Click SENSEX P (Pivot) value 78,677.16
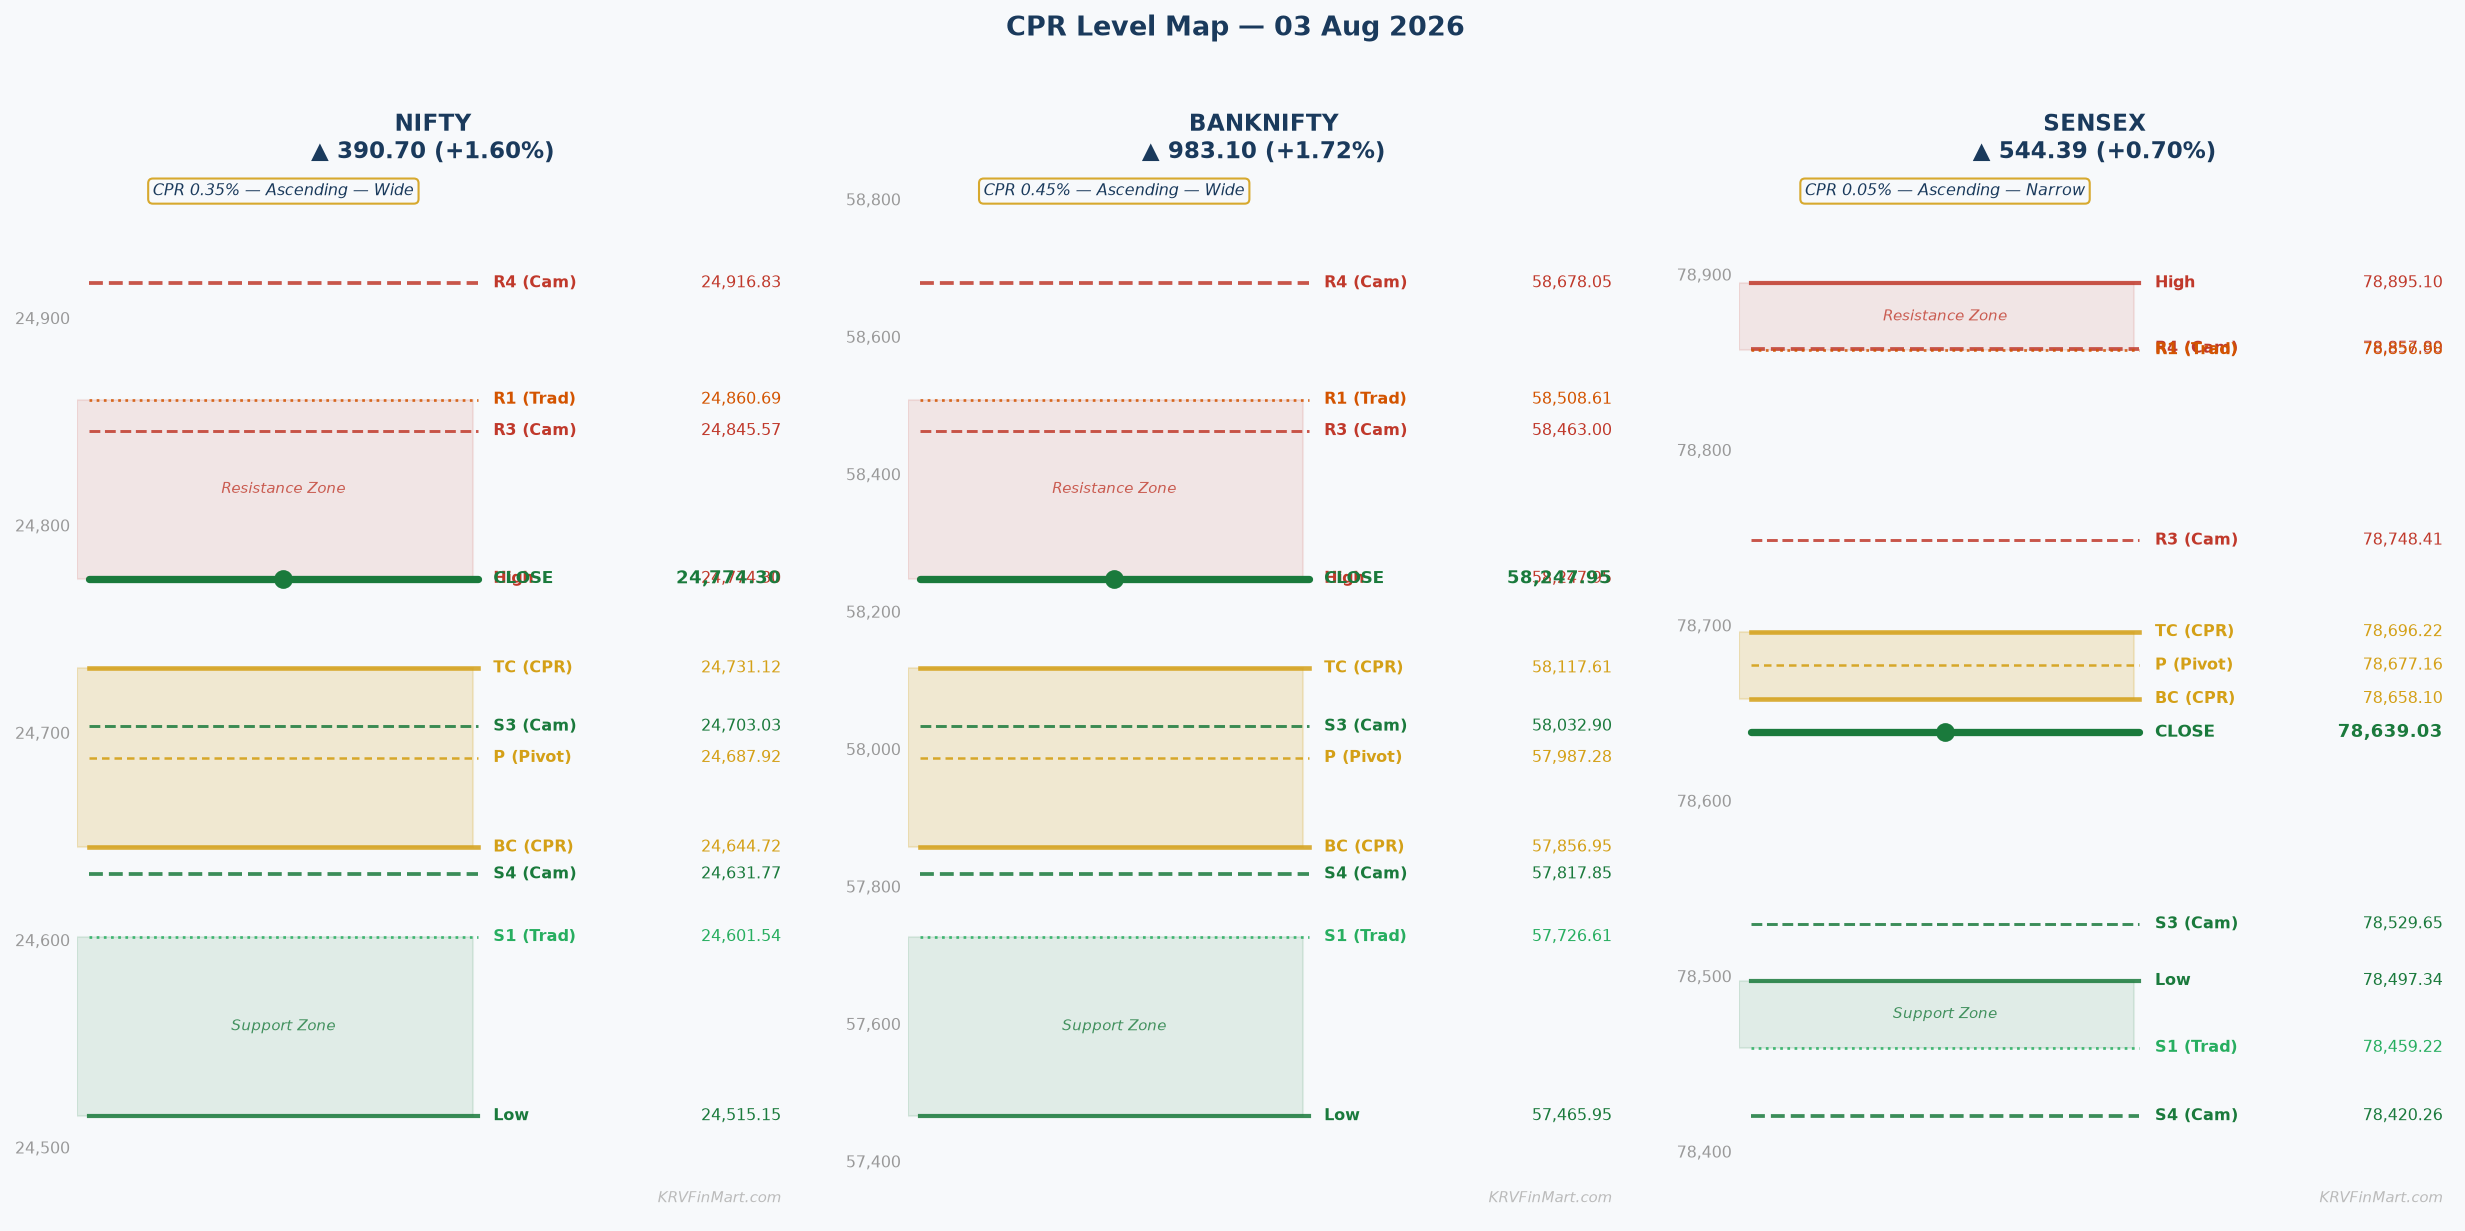 tap(2403, 664)
